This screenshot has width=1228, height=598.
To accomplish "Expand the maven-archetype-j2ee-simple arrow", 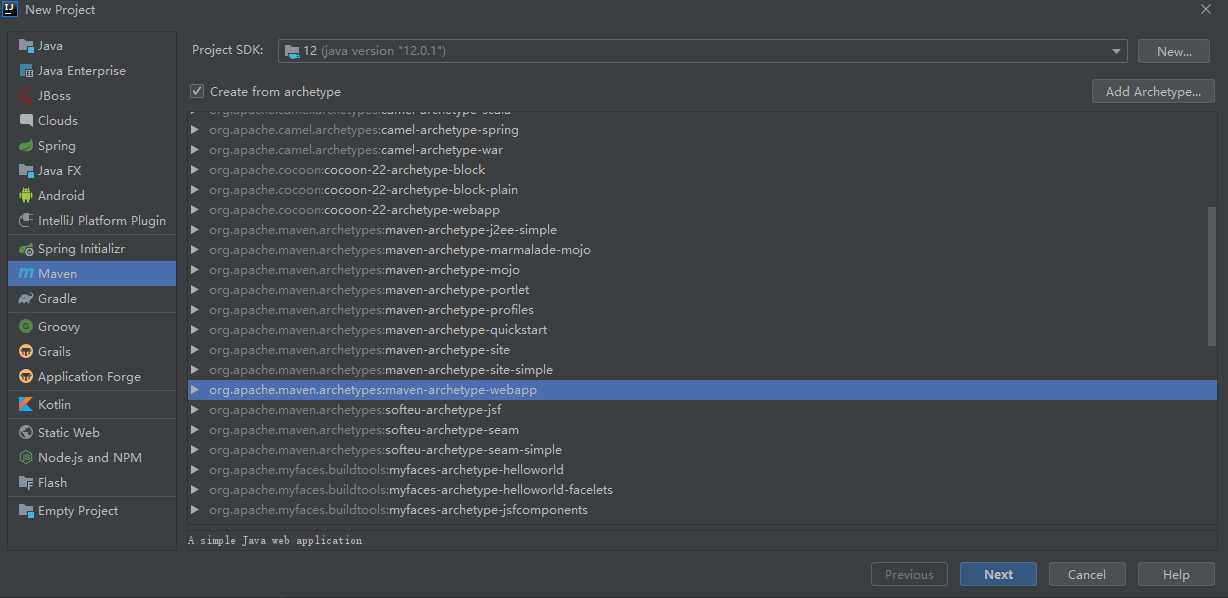I will pos(195,230).
